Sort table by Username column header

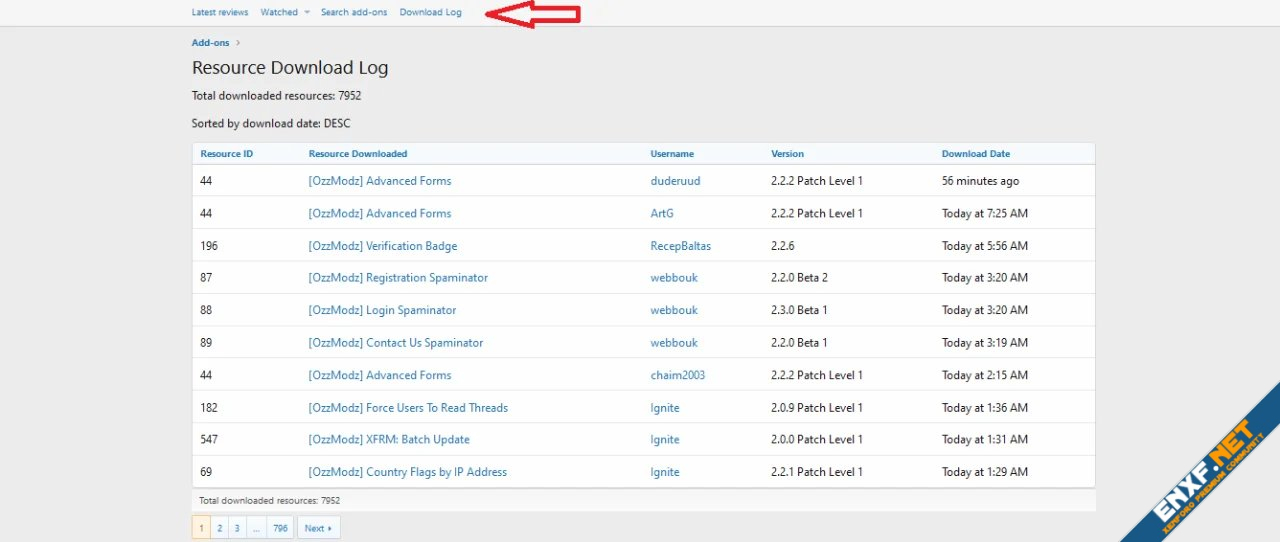(672, 154)
